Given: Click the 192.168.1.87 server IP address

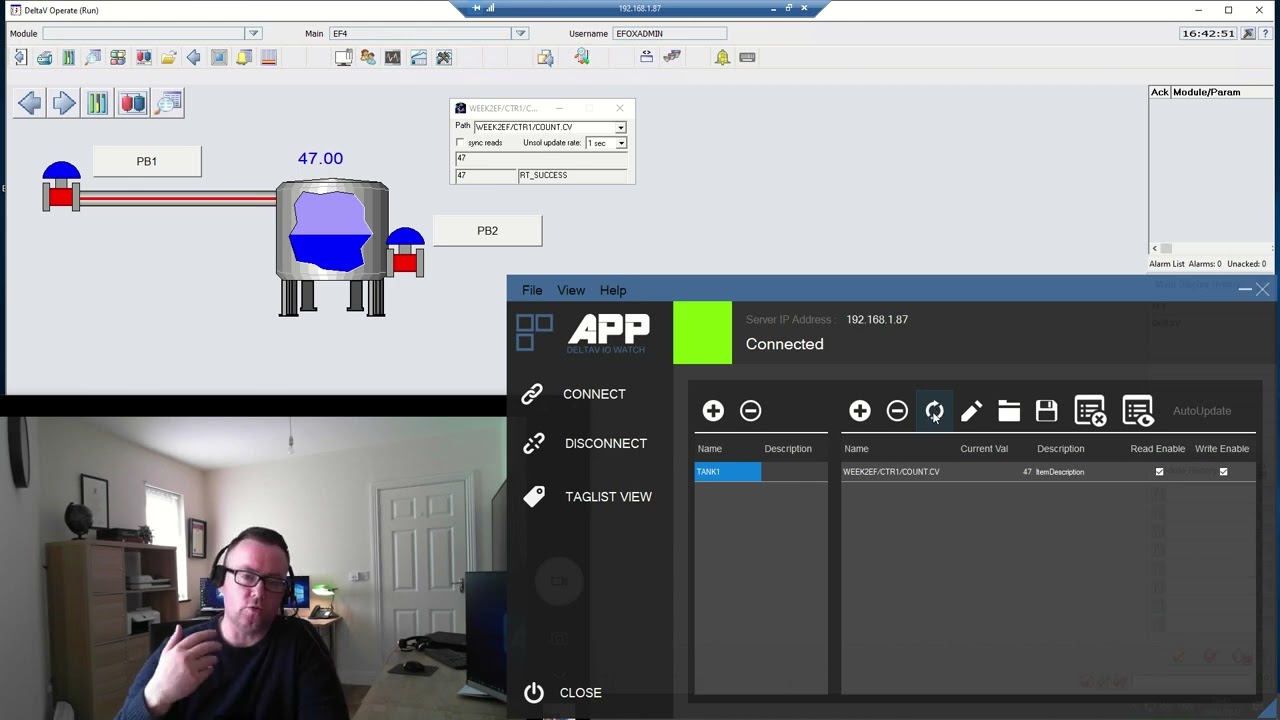Looking at the screenshot, I should [877, 320].
